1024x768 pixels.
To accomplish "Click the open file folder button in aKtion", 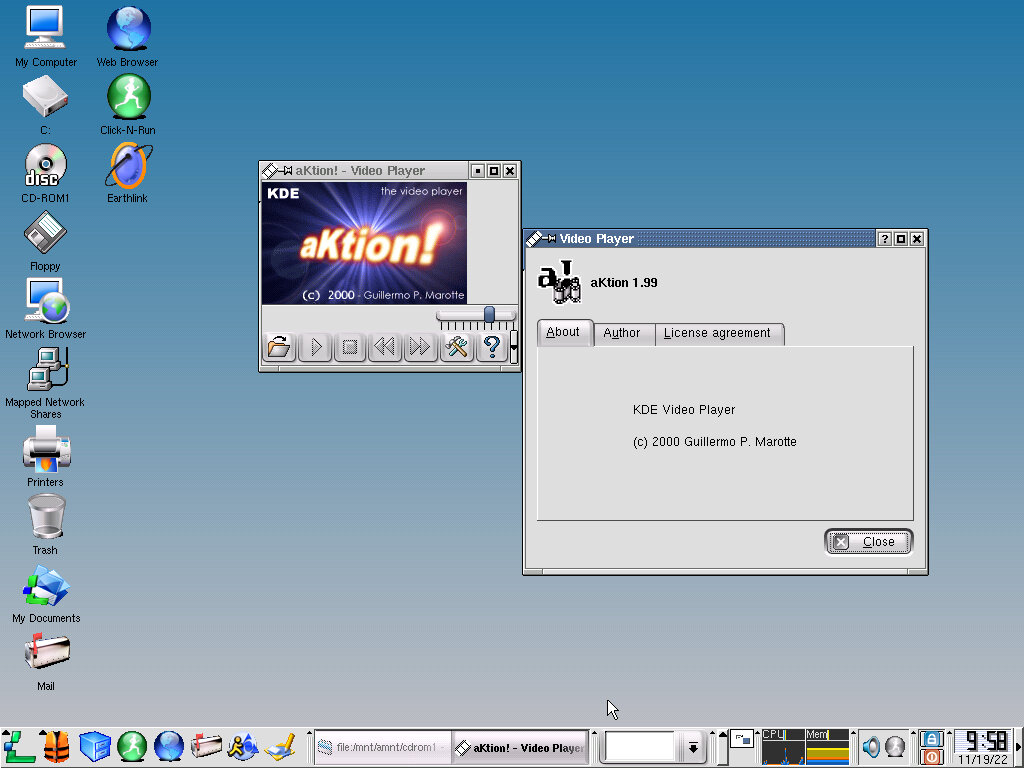I will pos(279,347).
